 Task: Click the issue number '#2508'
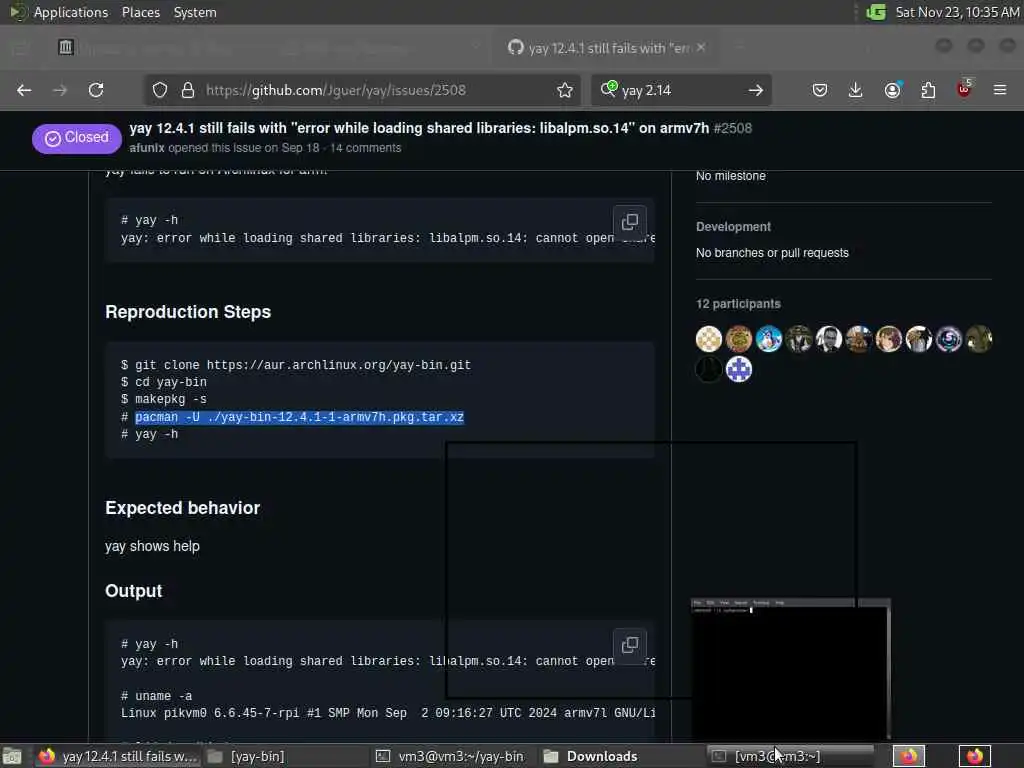coord(733,128)
